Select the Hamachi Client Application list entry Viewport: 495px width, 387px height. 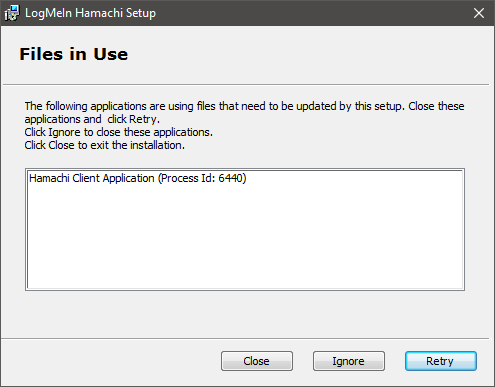tap(138, 178)
